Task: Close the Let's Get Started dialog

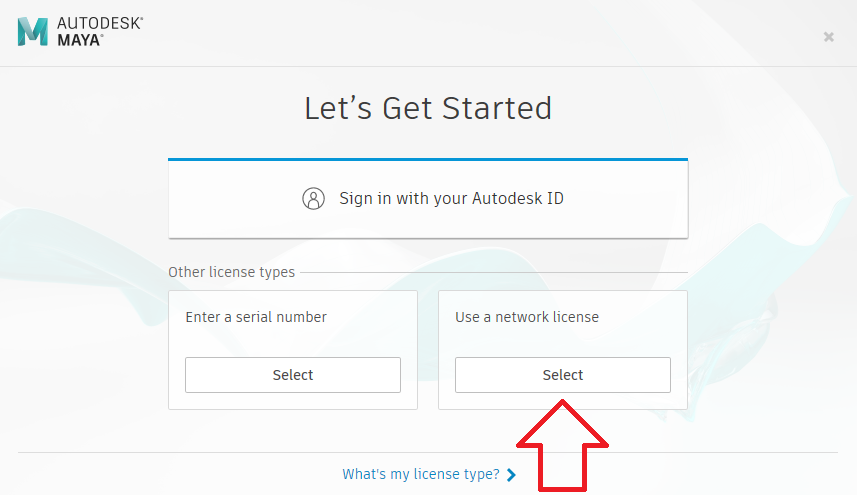Action: pos(829,37)
